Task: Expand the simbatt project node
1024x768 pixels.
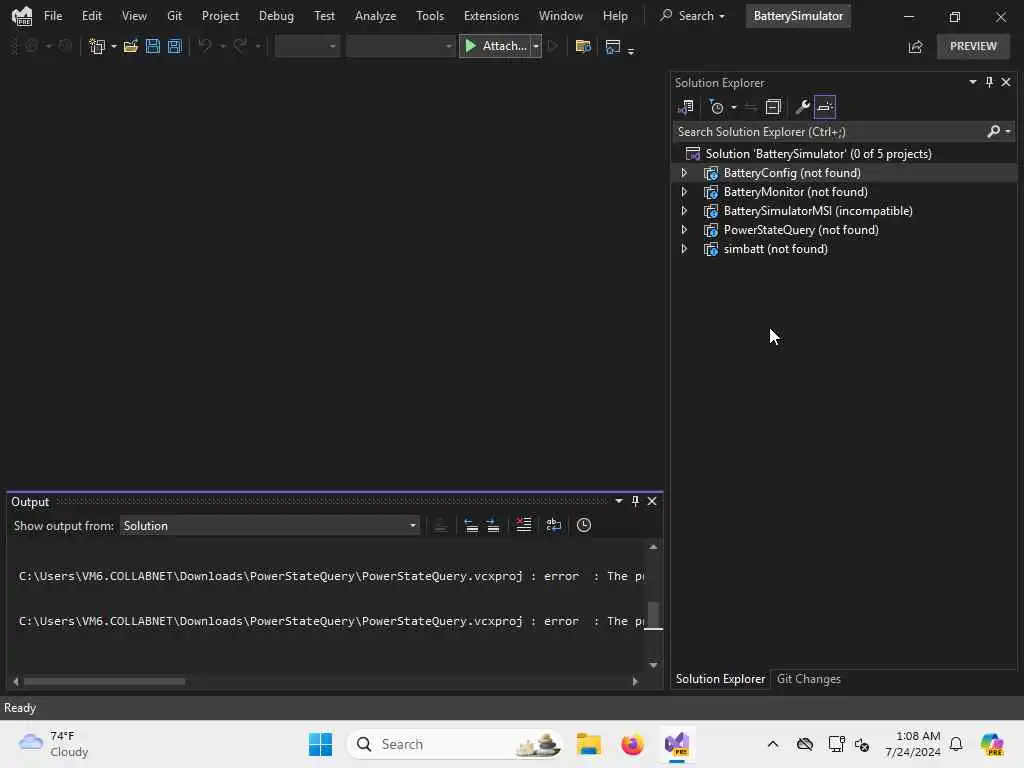Action: (x=684, y=249)
